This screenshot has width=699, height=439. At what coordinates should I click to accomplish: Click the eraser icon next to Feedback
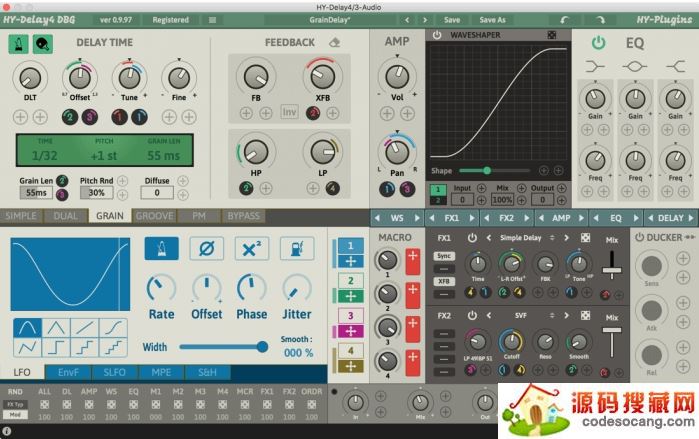pos(334,42)
